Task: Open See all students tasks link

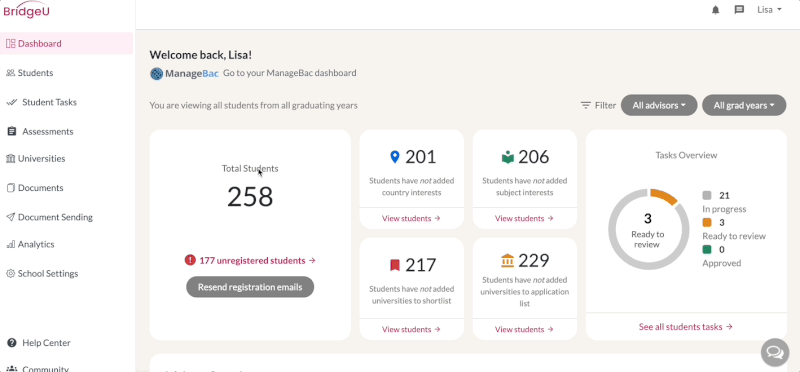Action: (686, 327)
